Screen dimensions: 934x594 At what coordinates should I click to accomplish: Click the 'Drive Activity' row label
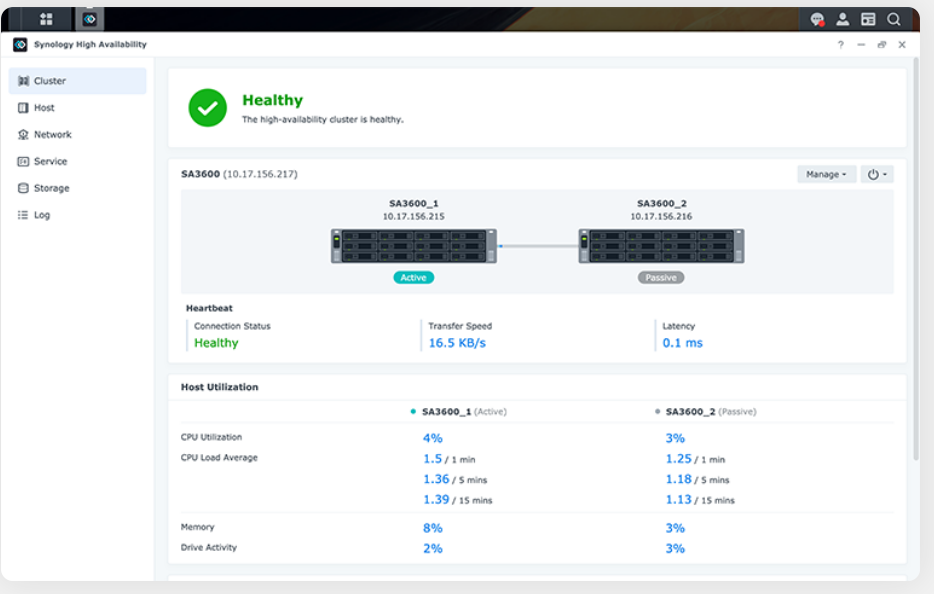pos(208,548)
